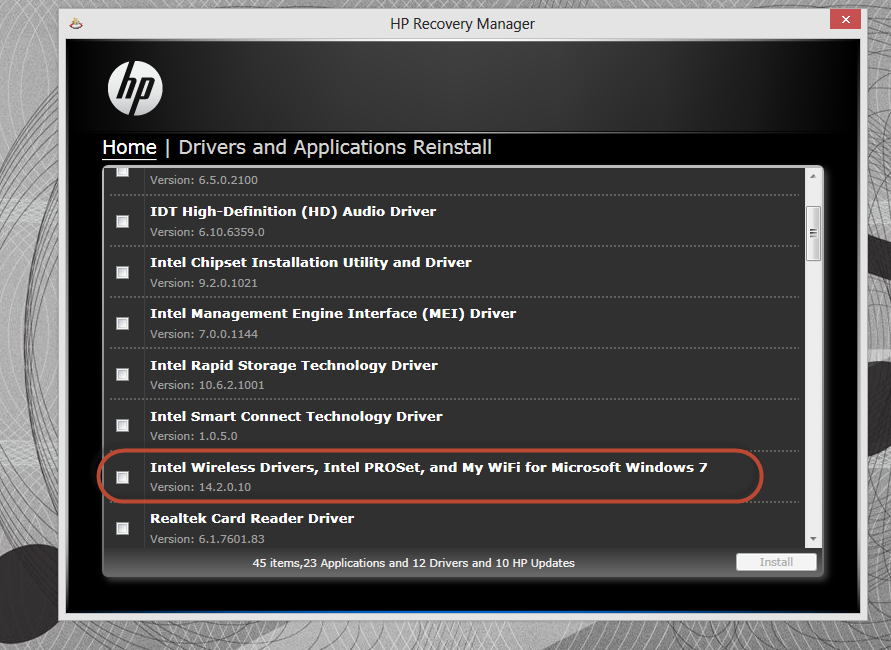
Task: Check the Intel Smart Connect Technology checkbox
Action: coord(122,425)
